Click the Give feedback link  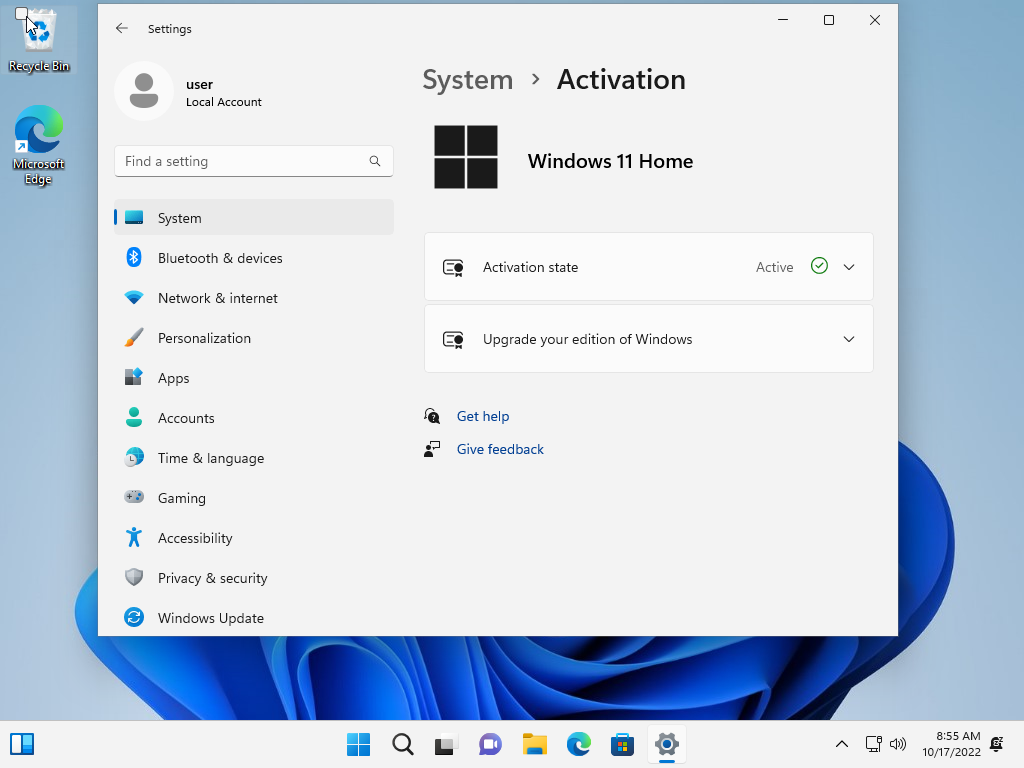(x=500, y=449)
